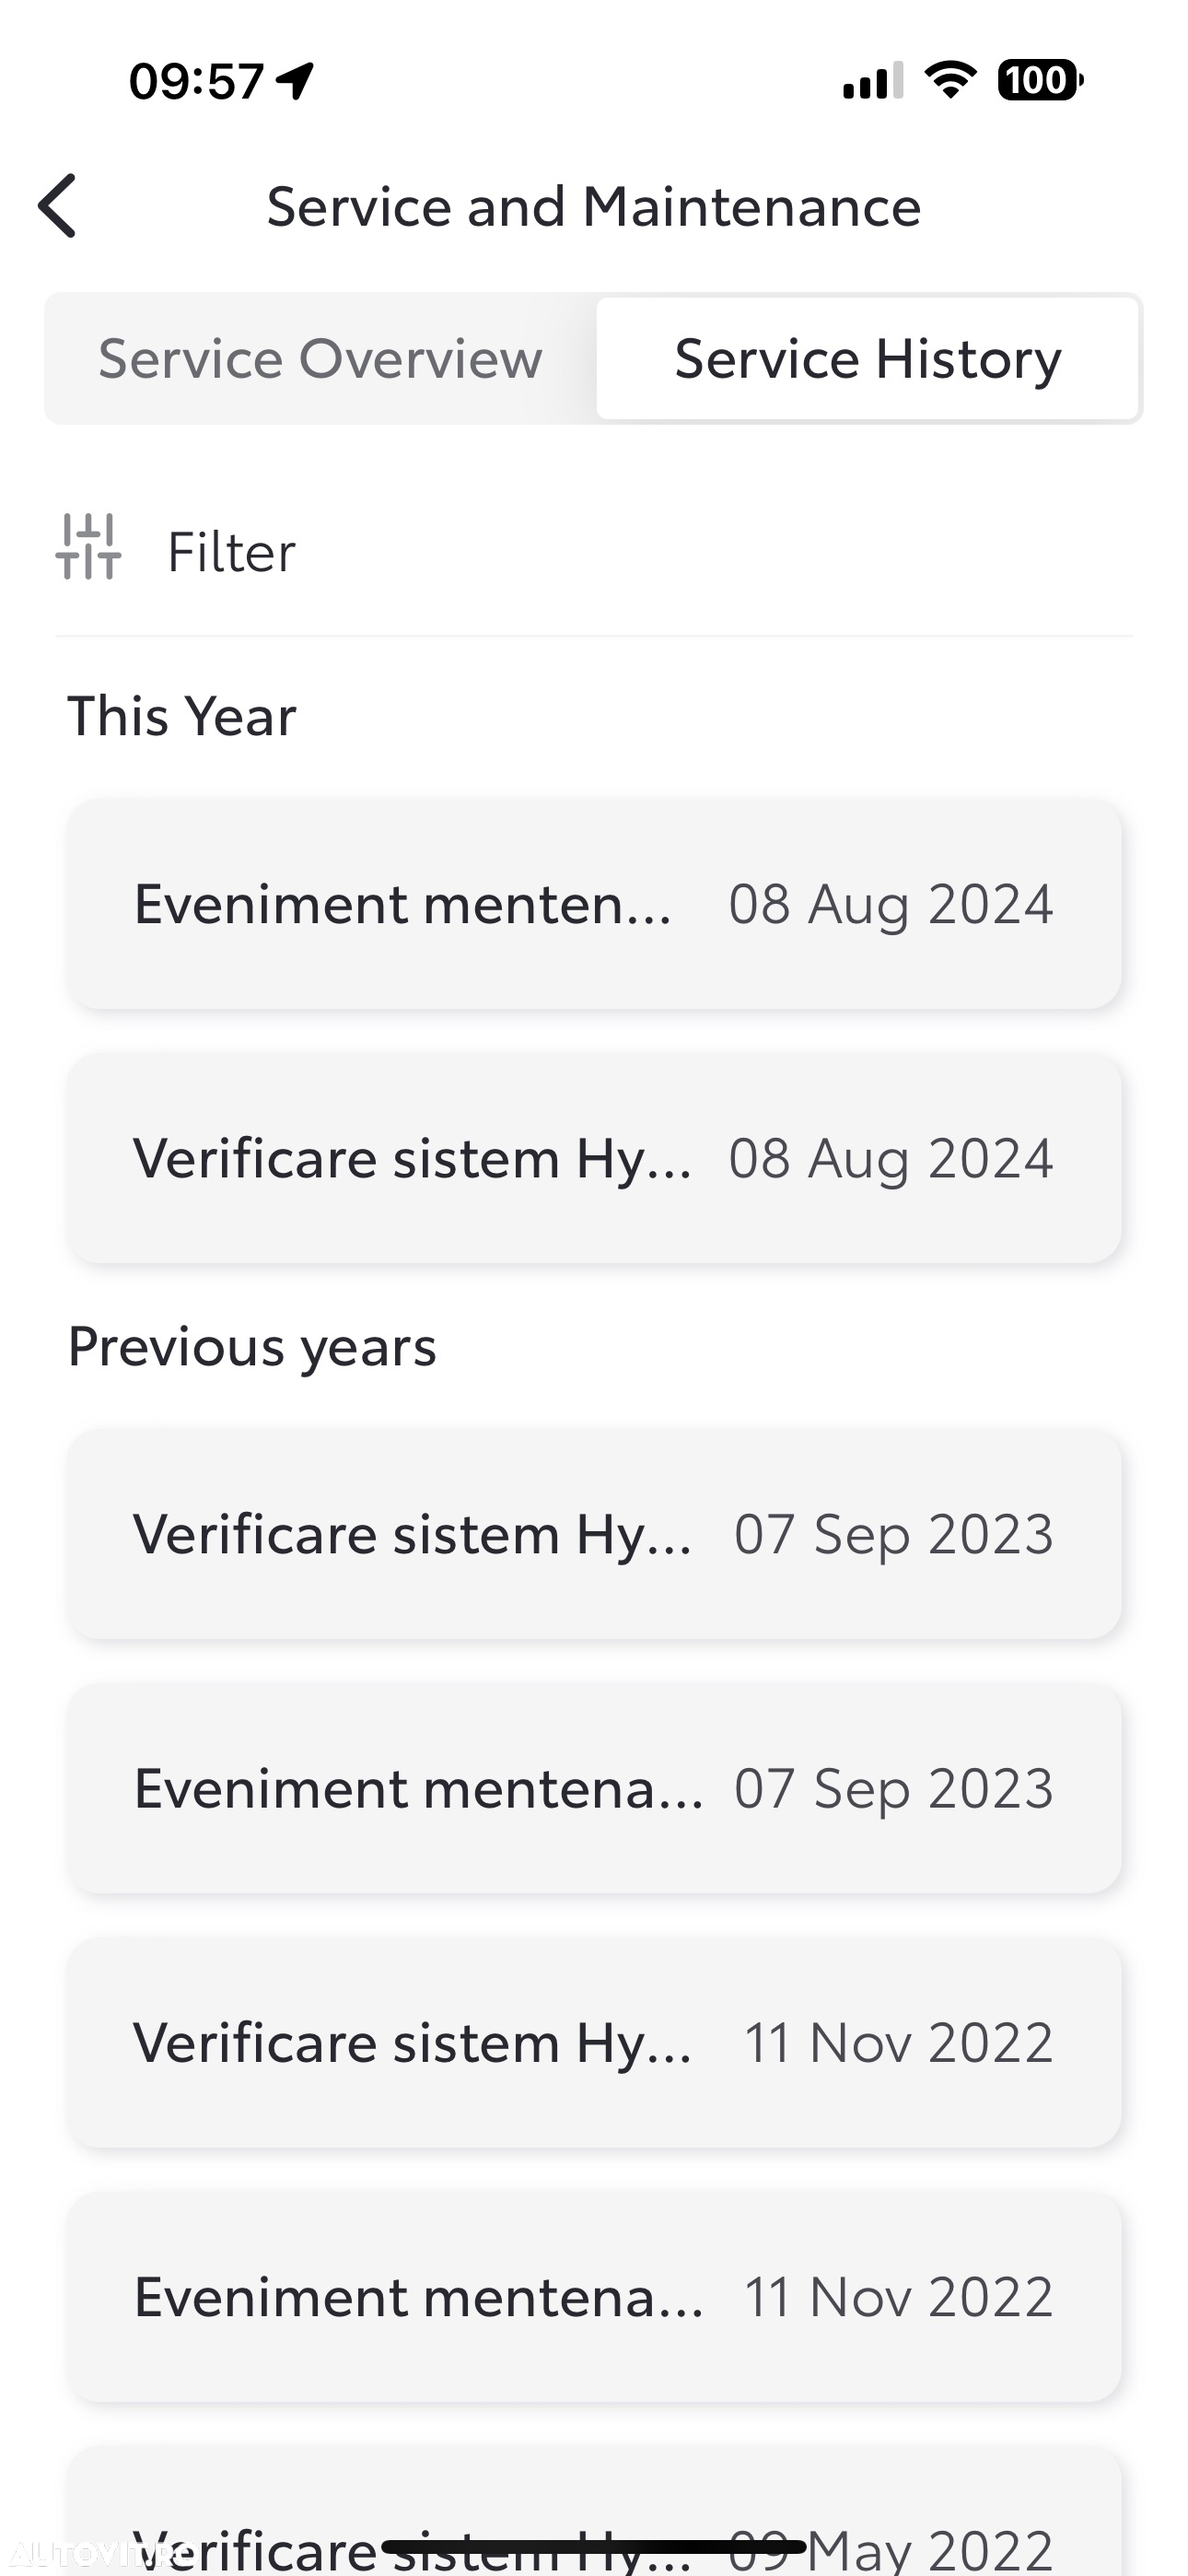Open Verificare sistem Hybrid entry 08 Aug 2024
The image size is (1188, 2576).
click(594, 1158)
